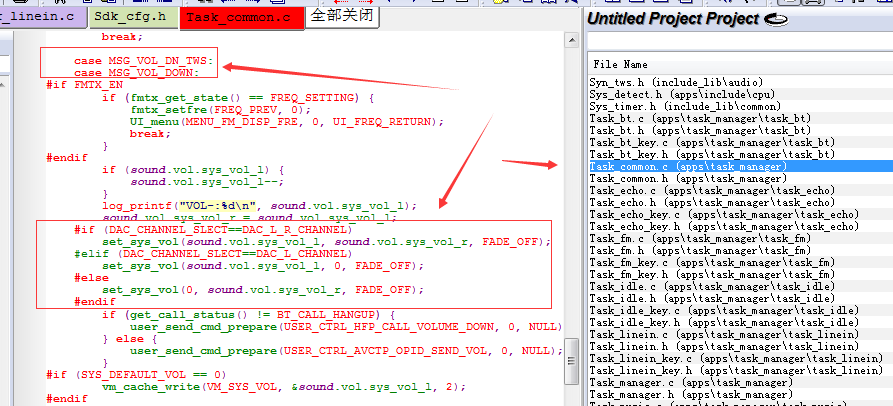
Task: Open Task_linein.h from the file list
Action: pyautogui.click(x=724, y=346)
